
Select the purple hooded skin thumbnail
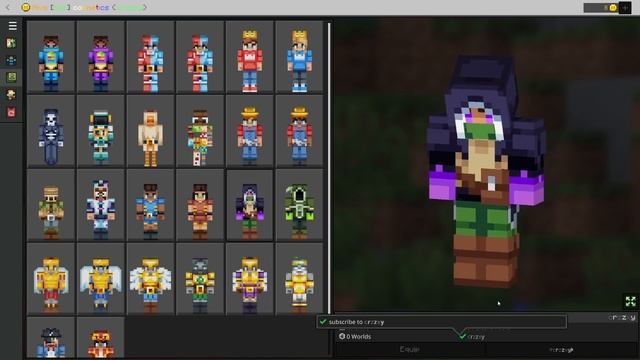point(250,205)
